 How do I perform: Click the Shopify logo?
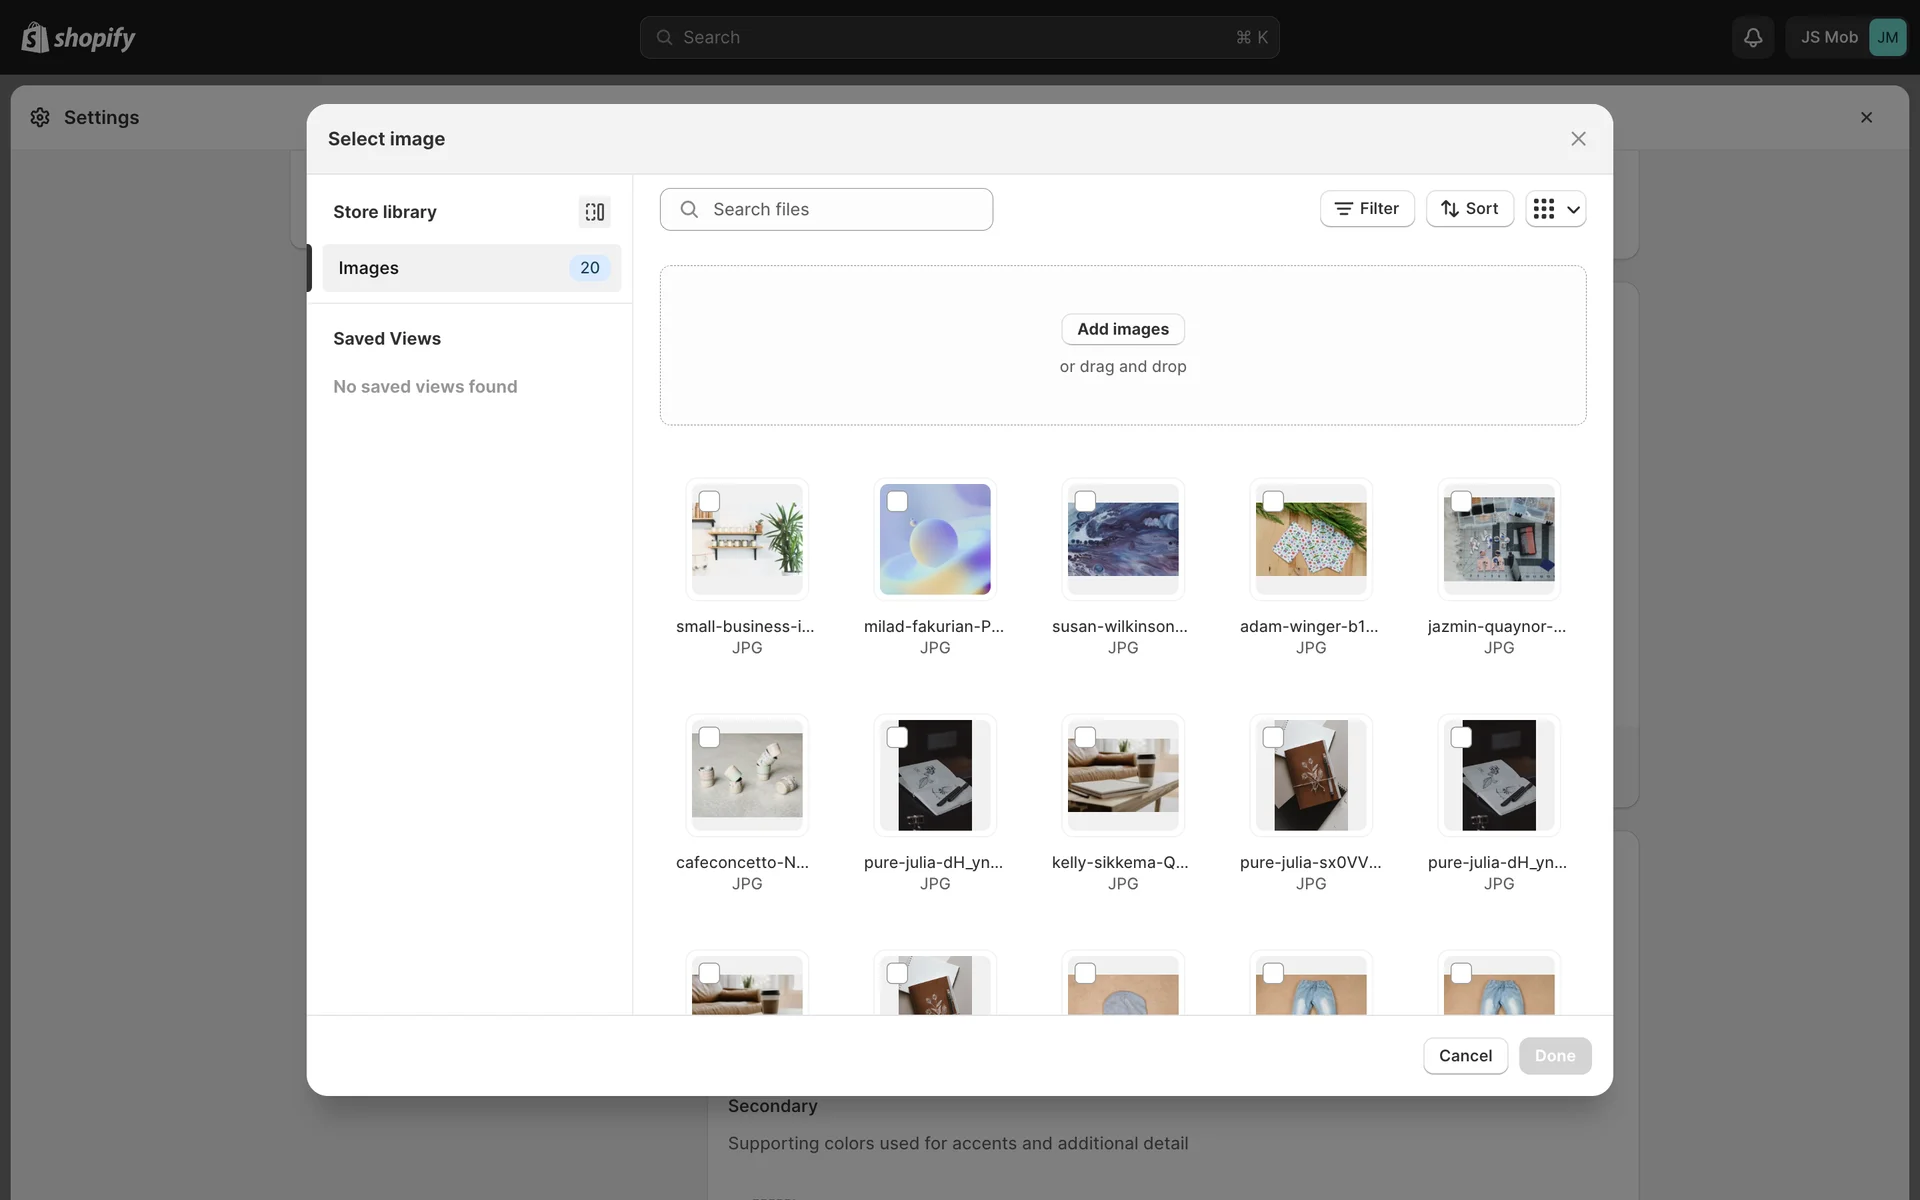tap(78, 37)
